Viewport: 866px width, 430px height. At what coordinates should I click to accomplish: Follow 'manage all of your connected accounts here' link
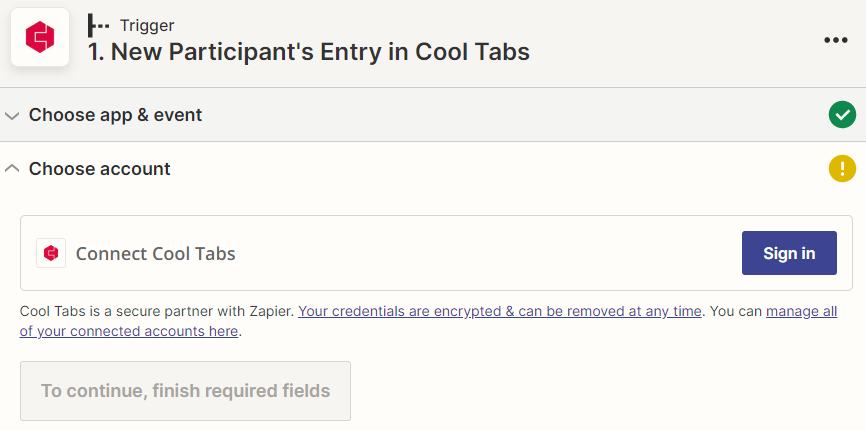pyautogui.click(x=429, y=321)
